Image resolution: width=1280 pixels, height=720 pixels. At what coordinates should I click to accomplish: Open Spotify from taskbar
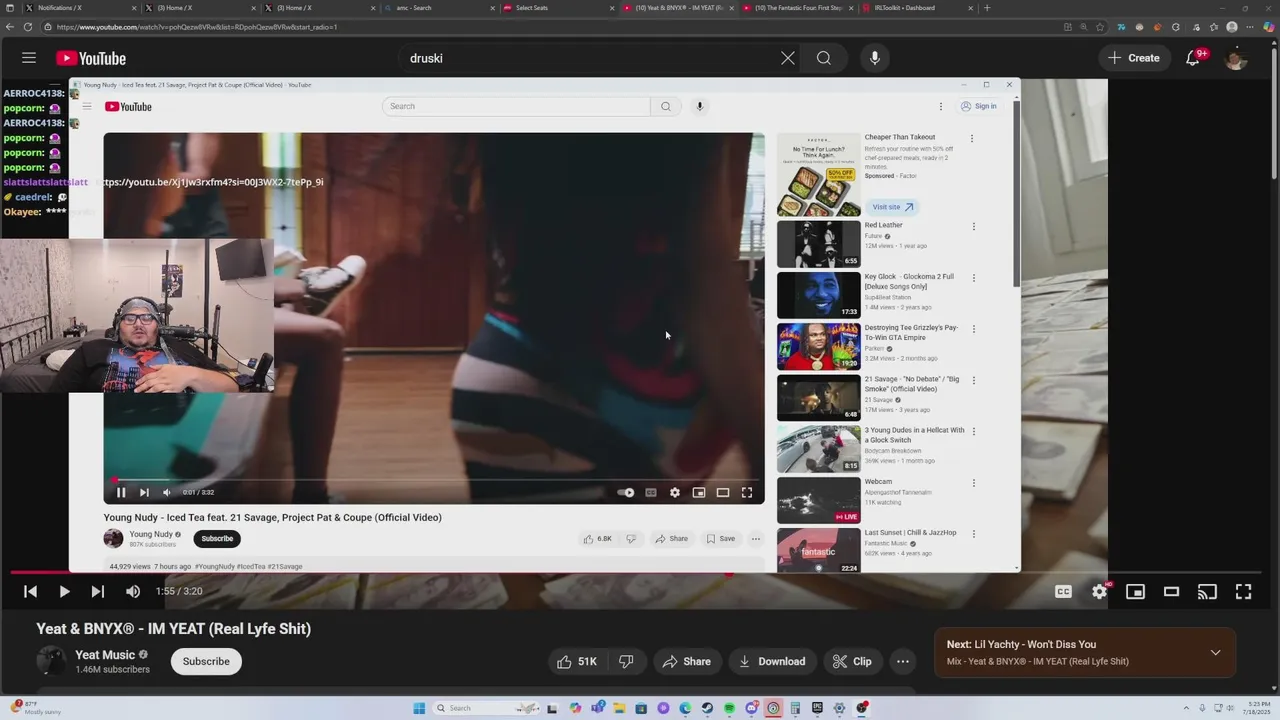click(x=729, y=708)
